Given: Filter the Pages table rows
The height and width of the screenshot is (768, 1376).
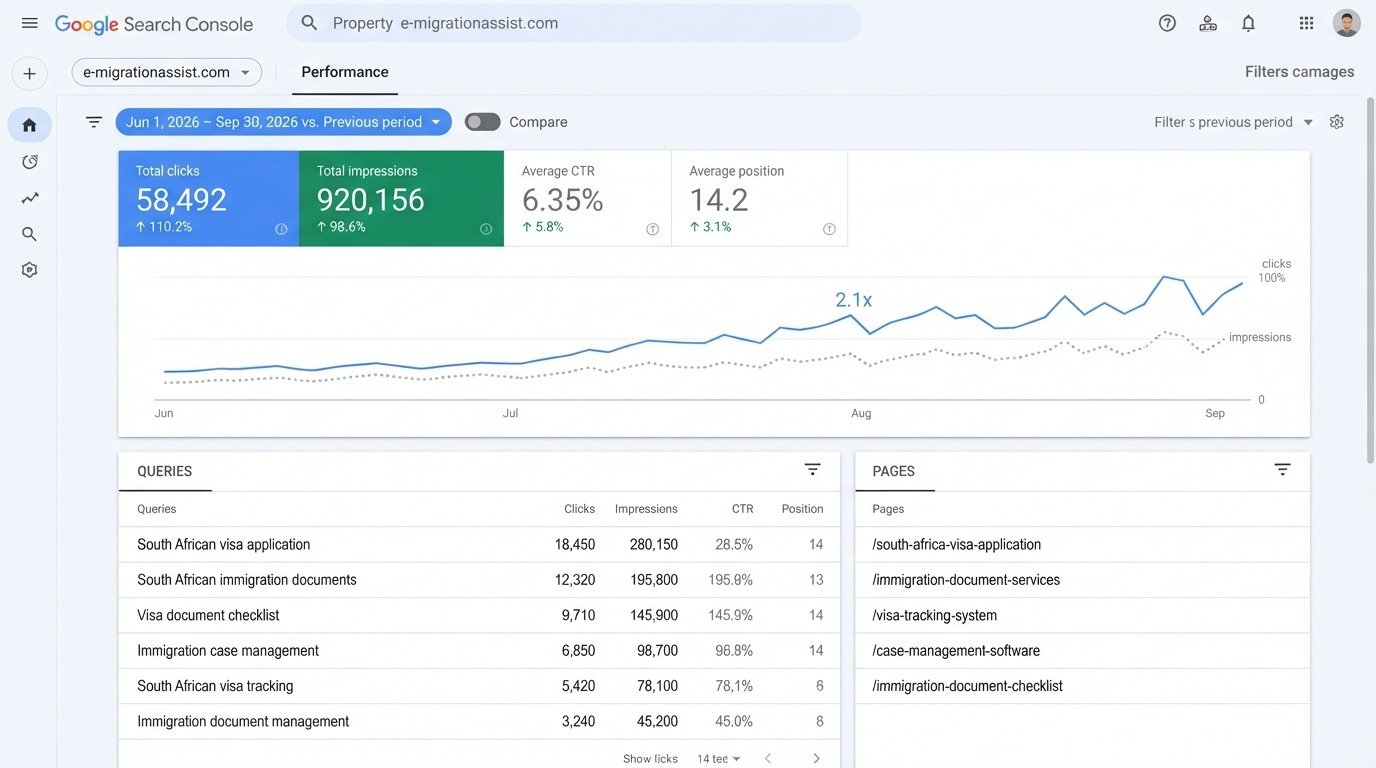Looking at the screenshot, I should click(x=1283, y=470).
